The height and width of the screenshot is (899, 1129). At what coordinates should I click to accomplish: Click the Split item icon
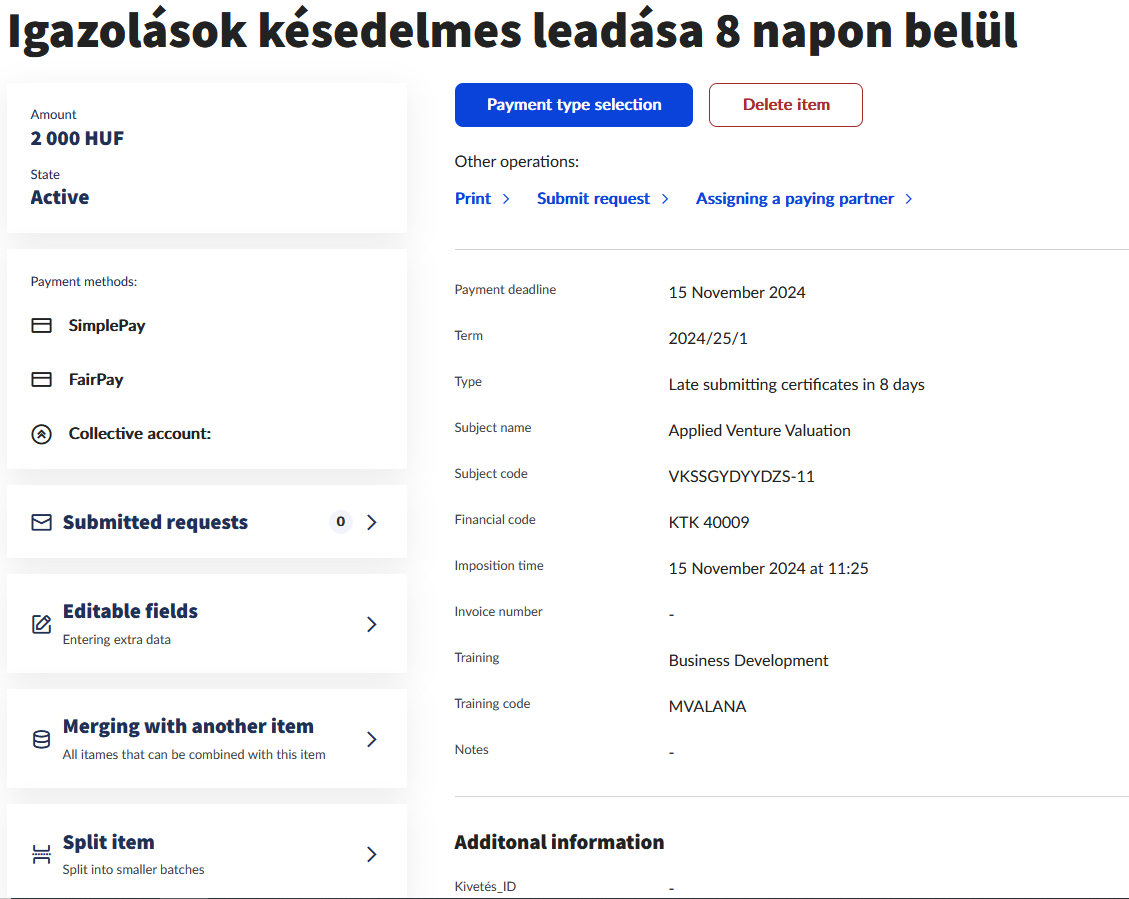click(x=41, y=854)
